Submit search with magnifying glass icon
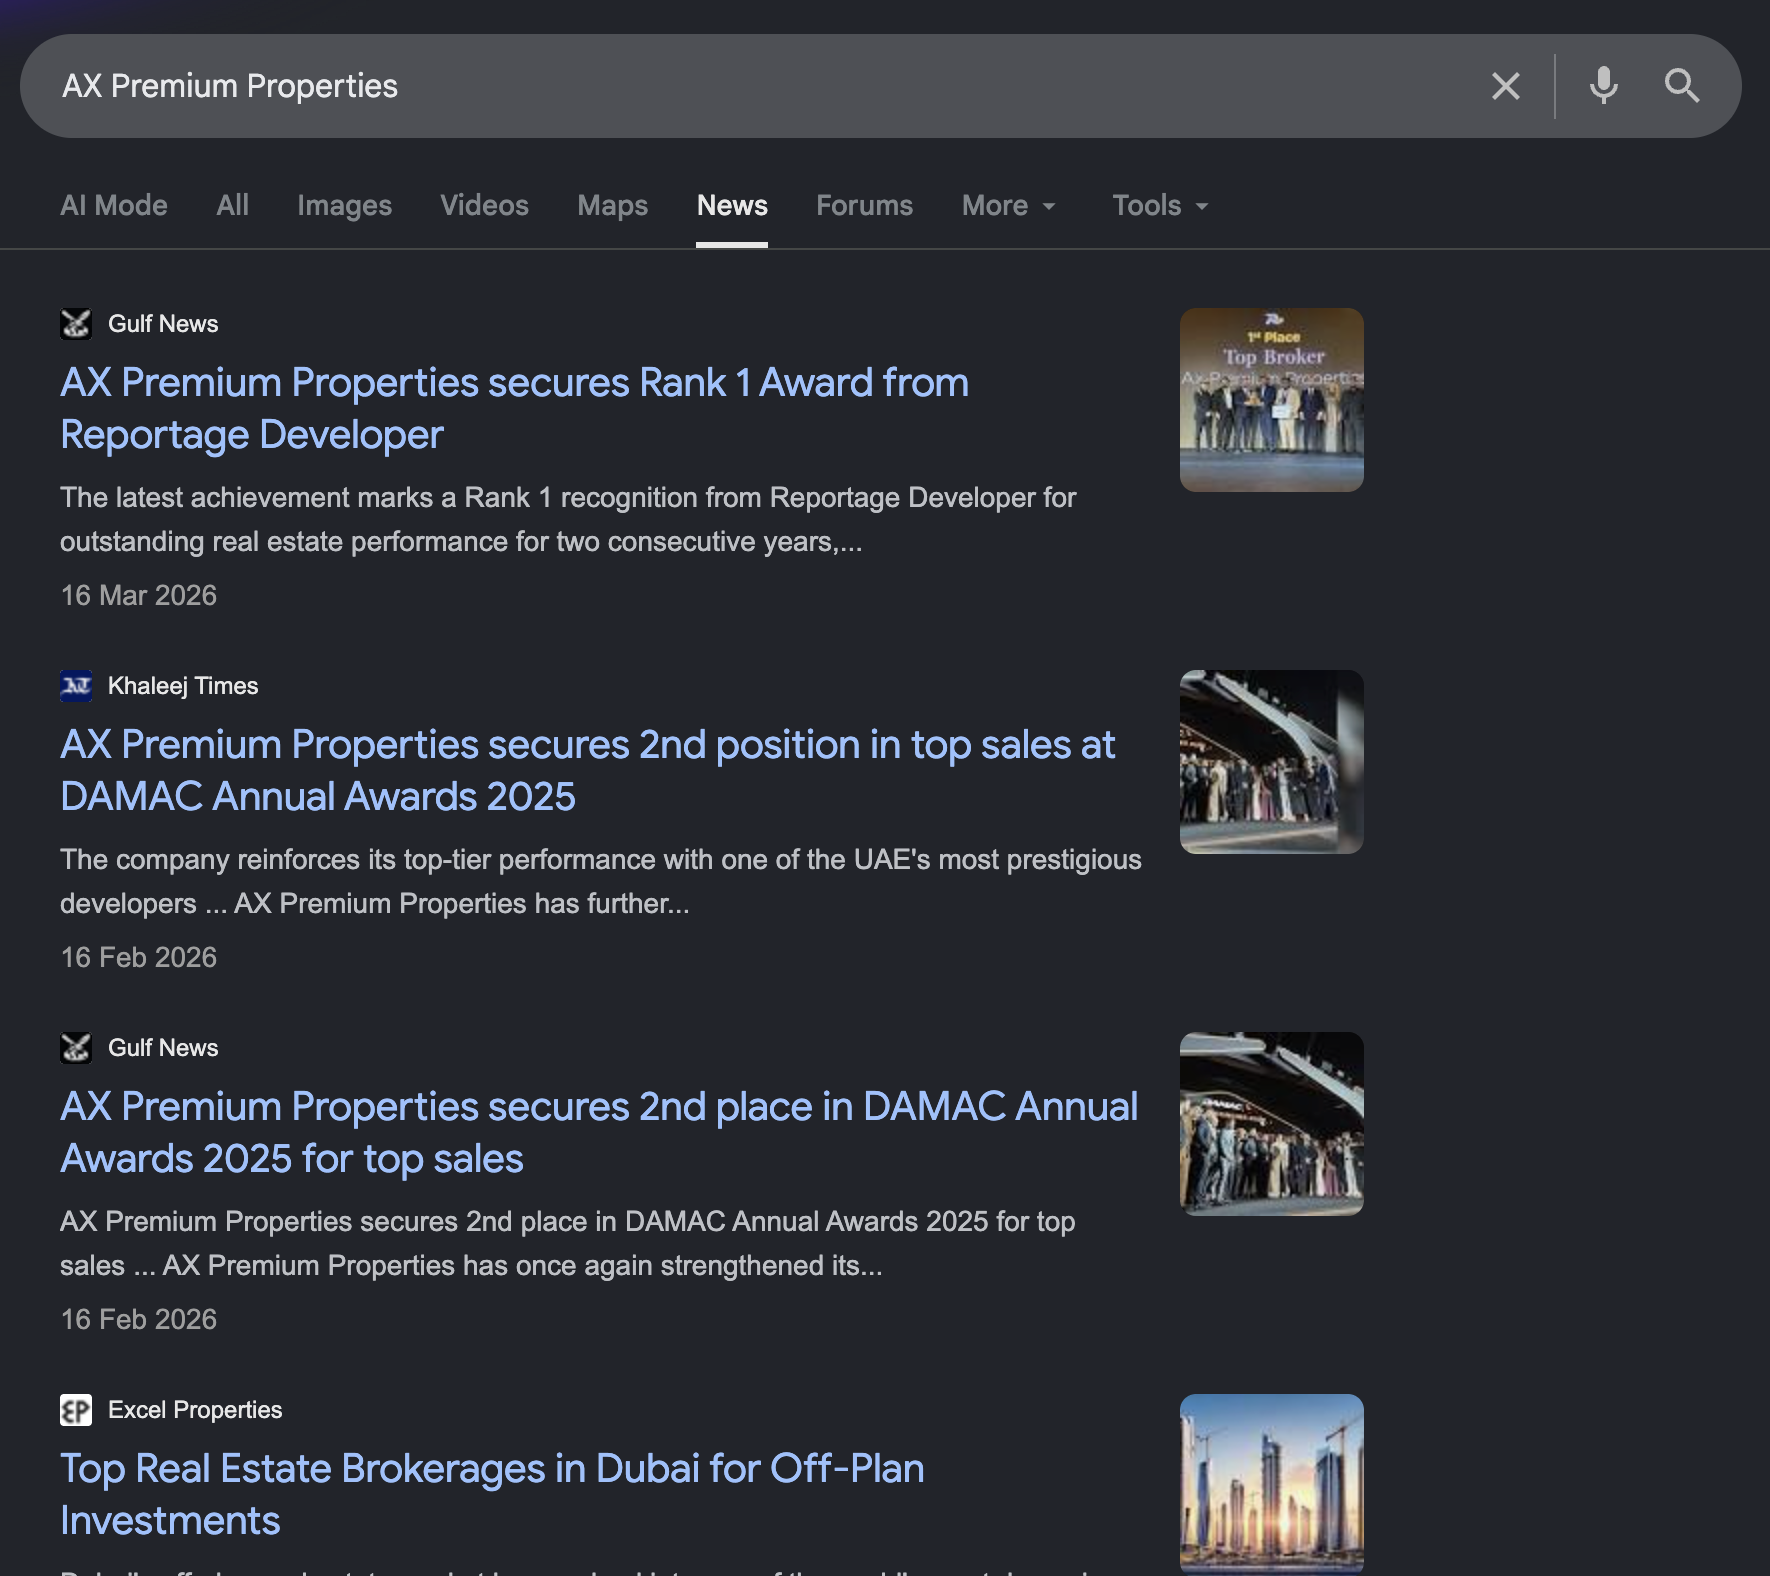The width and height of the screenshot is (1770, 1576). click(x=1682, y=86)
